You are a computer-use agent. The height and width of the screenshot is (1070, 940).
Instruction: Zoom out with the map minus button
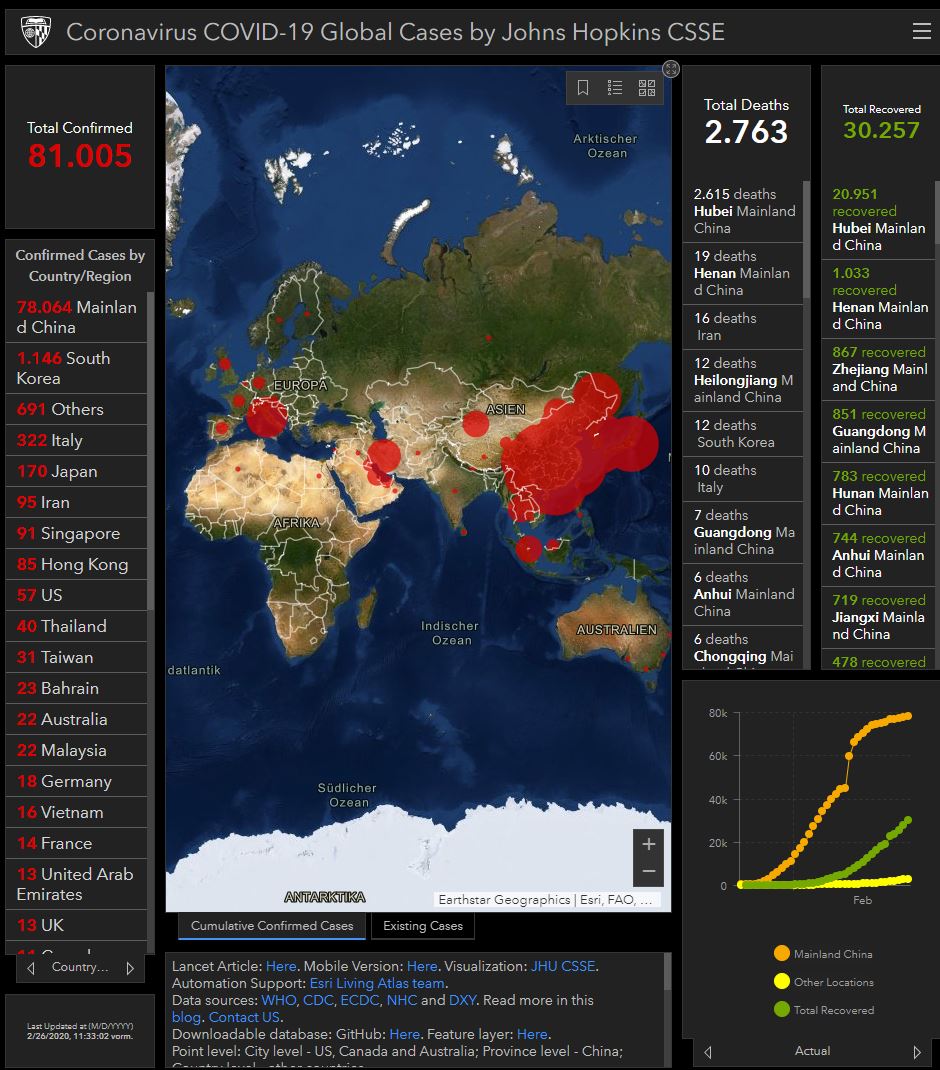tap(649, 871)
